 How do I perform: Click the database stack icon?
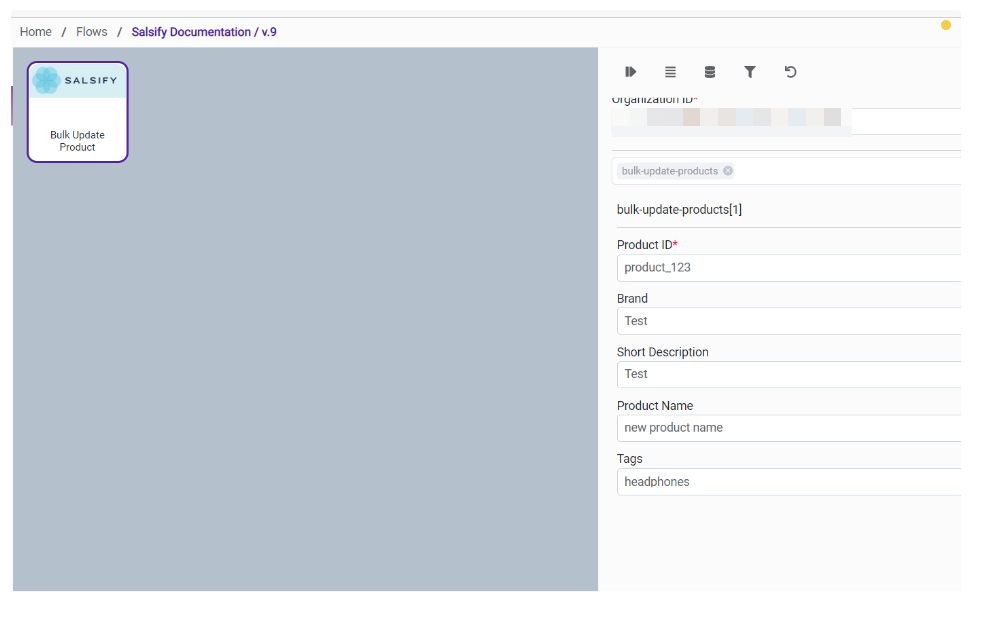click(x=710, y=72)
